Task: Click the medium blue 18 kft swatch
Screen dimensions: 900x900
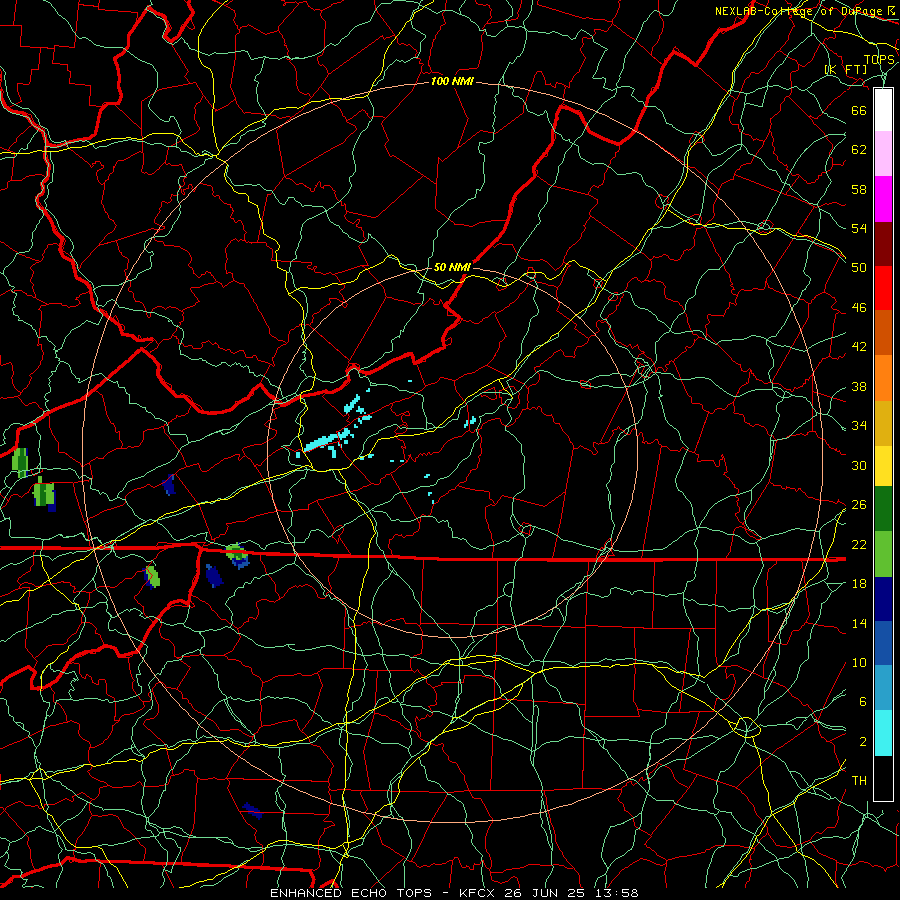Action: 883,643
